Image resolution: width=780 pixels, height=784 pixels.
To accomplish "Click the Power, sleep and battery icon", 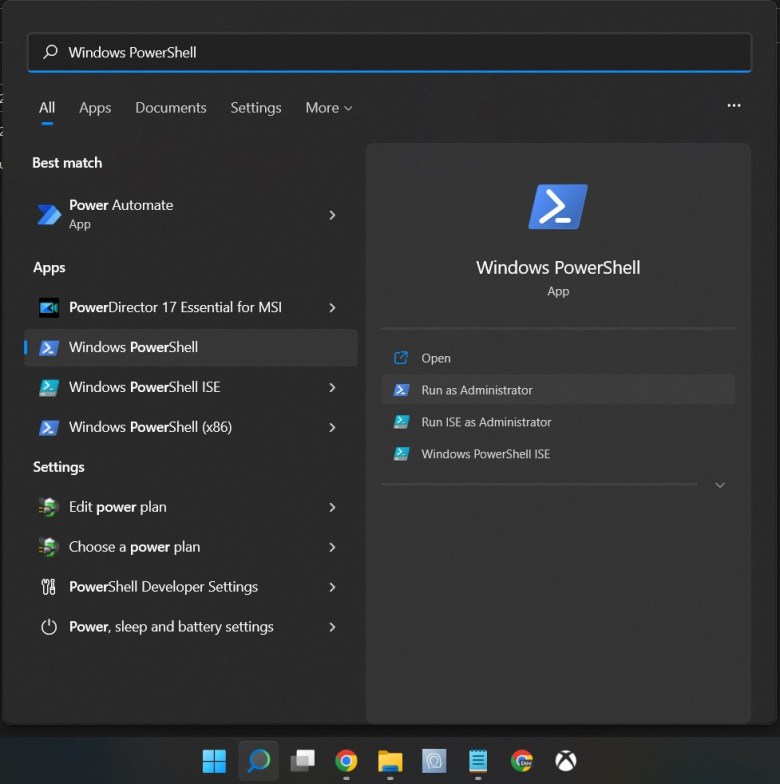I will [49, 627].
